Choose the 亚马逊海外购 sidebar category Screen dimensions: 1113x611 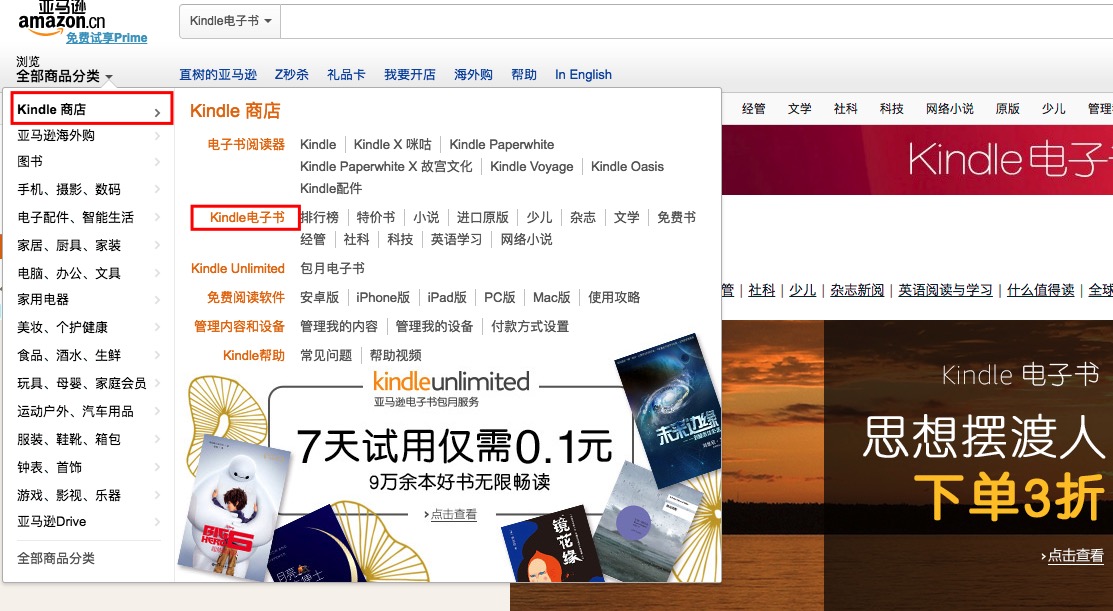click(x=56, y=135)
